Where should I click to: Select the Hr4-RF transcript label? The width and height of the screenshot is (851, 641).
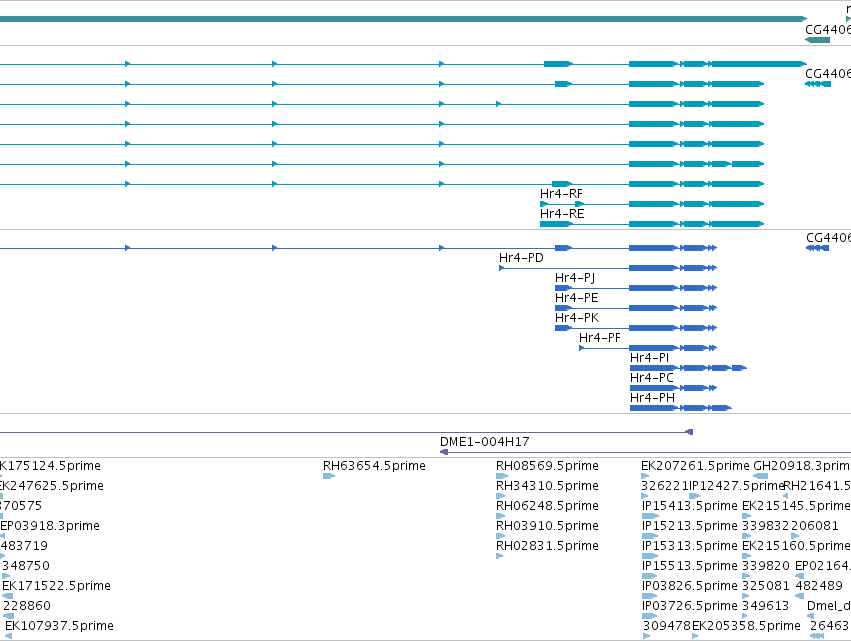coord(561,194)
